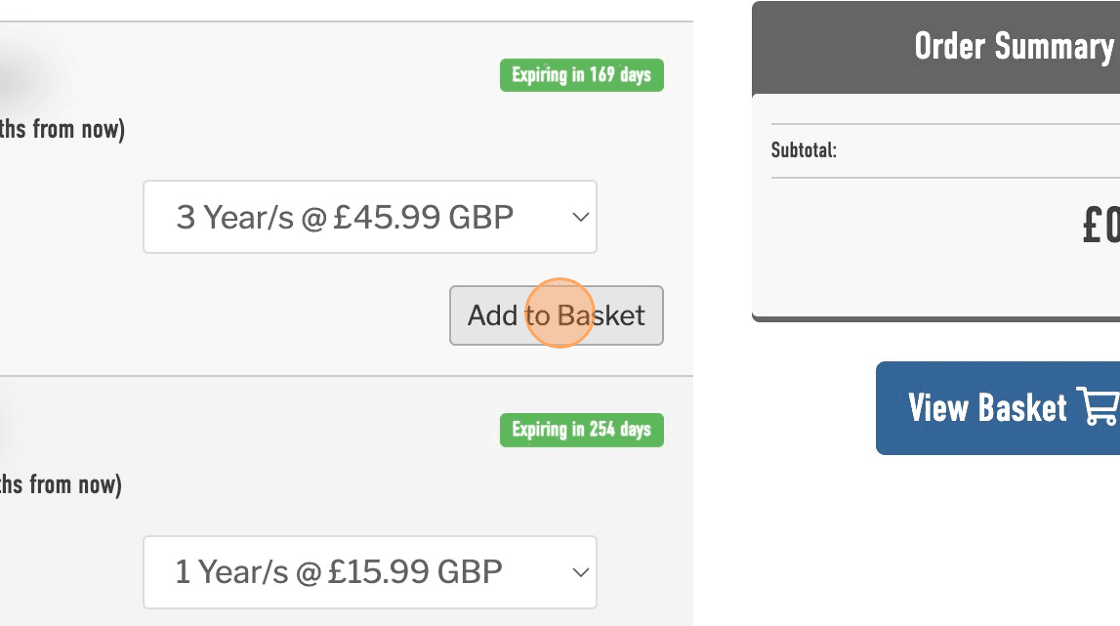The width and height of the screenshot is (1120, 626).
Task: Click chevron arrow on £45.99 renewal select
Action: (580, 217)
